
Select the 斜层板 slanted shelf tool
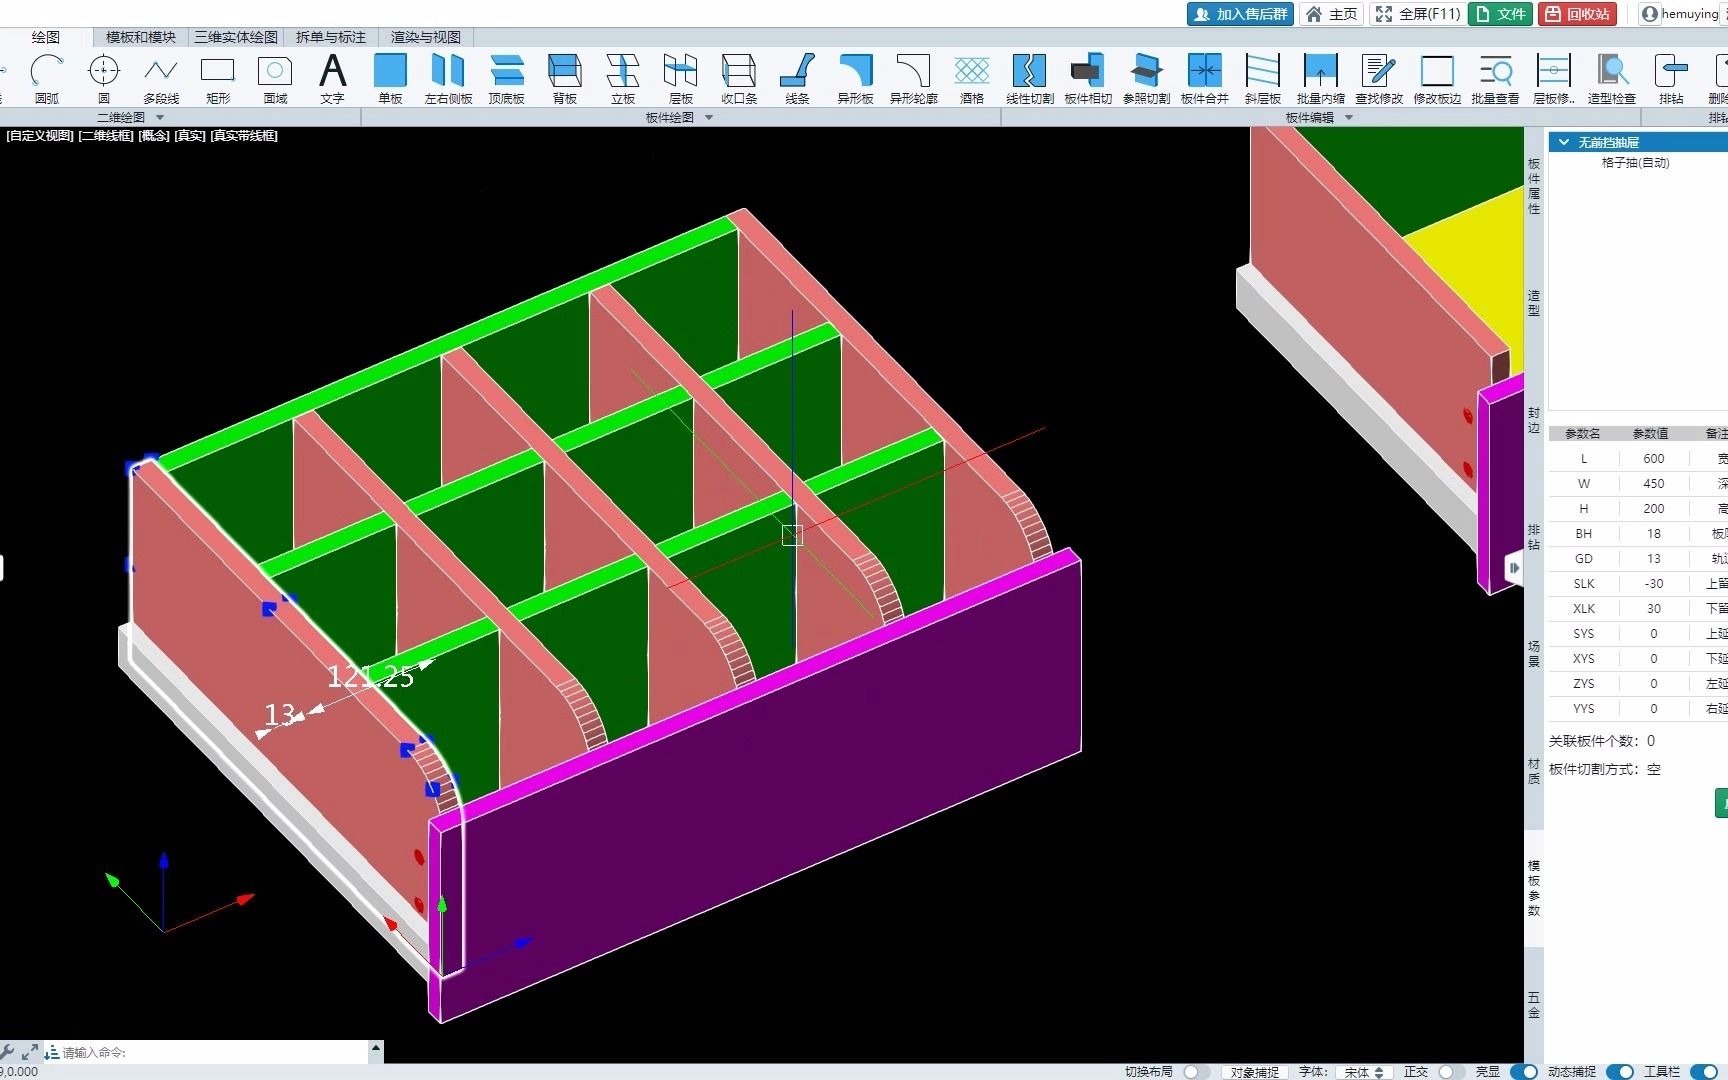click(1262, 79)
